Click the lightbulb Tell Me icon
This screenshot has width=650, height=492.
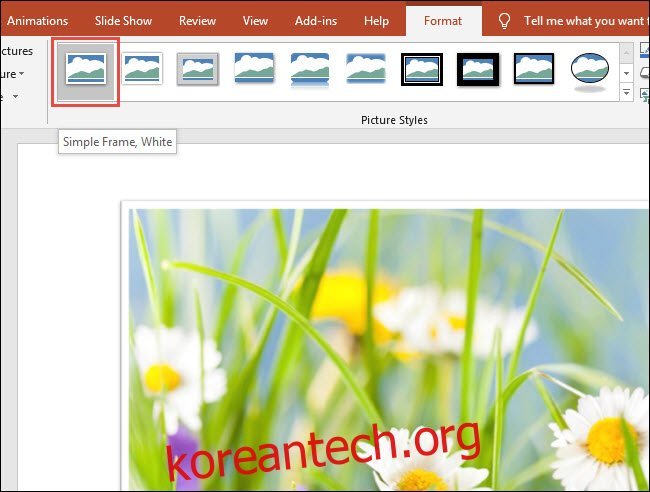tap(504, 21)
